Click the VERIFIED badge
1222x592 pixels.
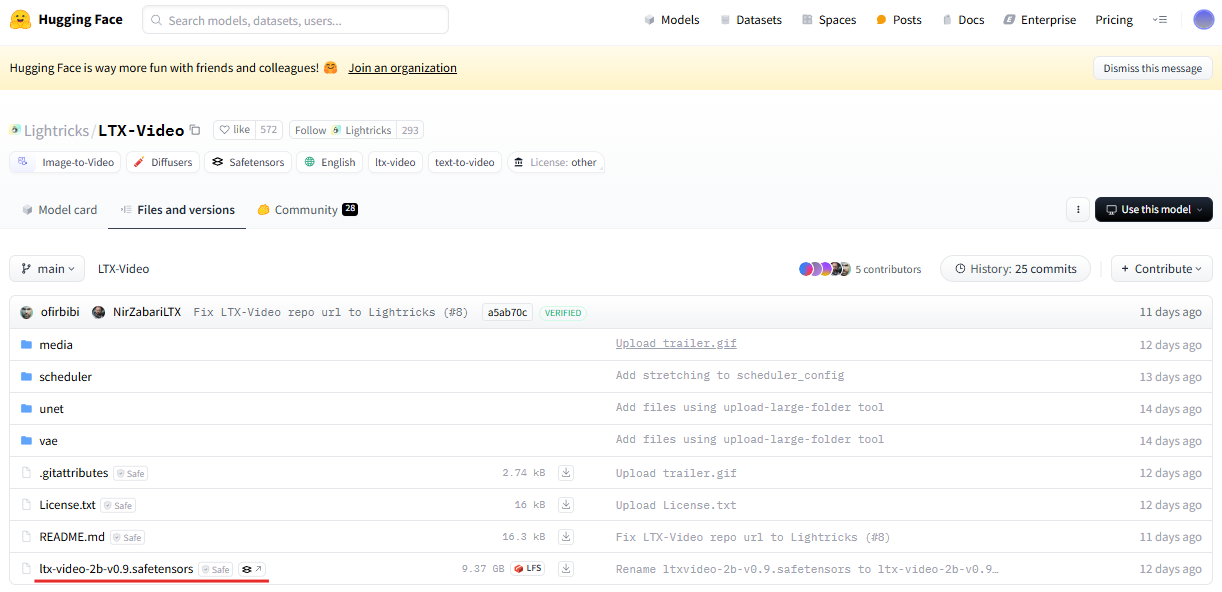click(x=563, y=313)
